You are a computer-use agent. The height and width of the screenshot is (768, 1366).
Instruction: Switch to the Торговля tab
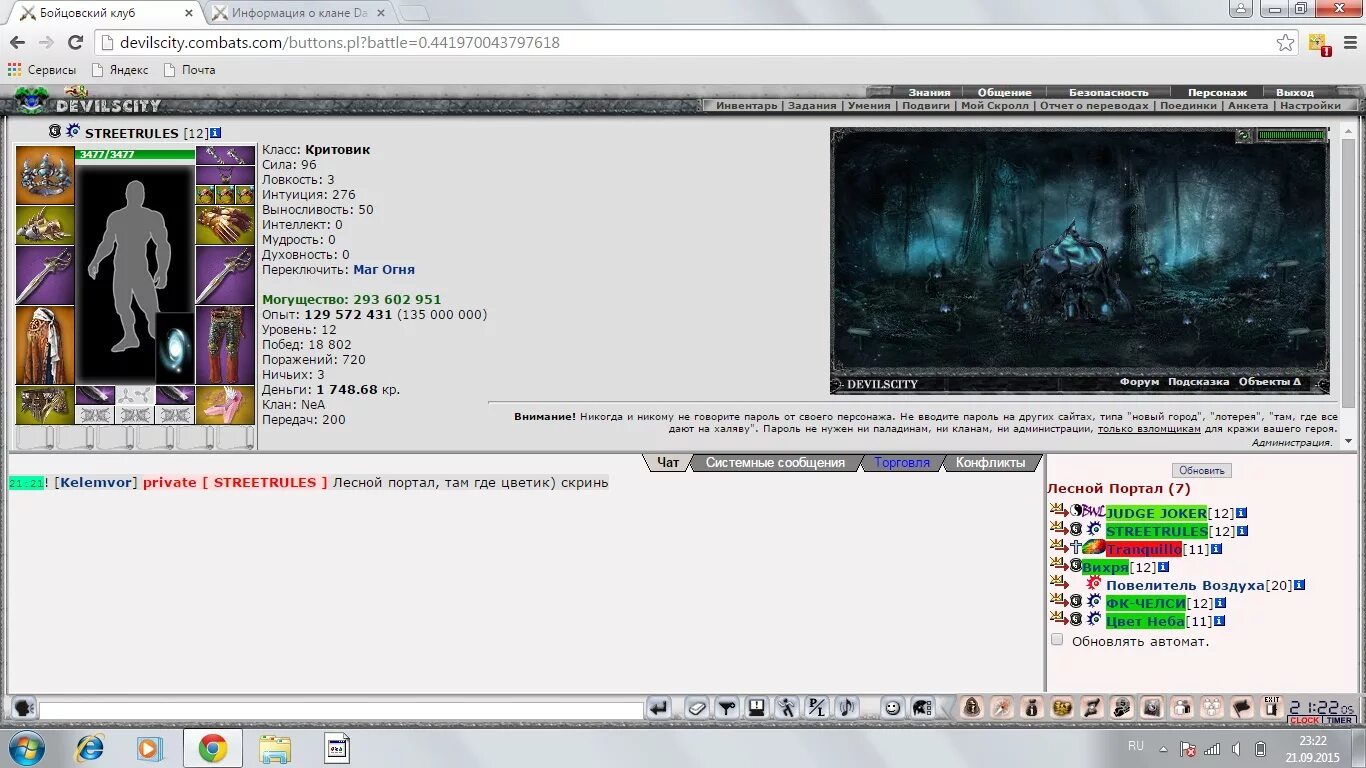tap(902, 463)
